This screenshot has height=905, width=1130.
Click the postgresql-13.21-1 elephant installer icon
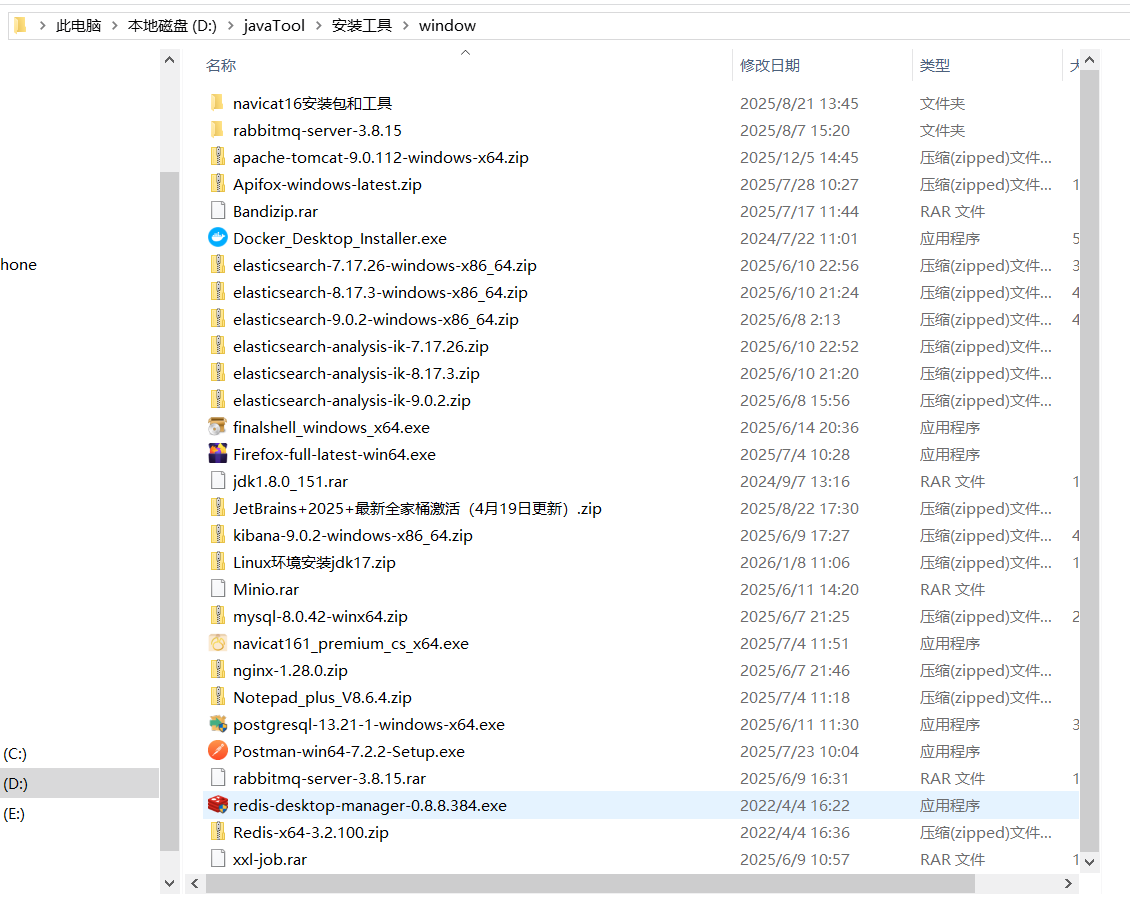pyautogui.click(x=218, y=724)
